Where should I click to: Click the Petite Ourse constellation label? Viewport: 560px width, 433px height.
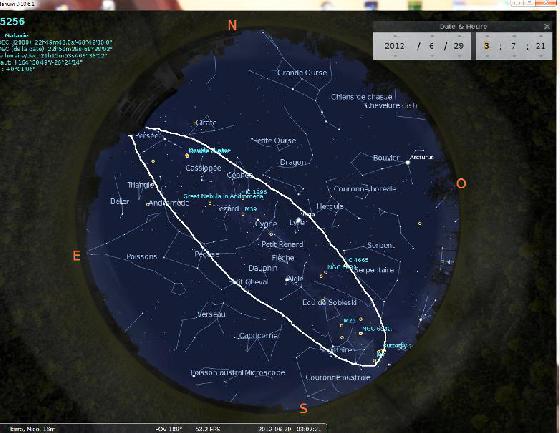tap(273, 140)
